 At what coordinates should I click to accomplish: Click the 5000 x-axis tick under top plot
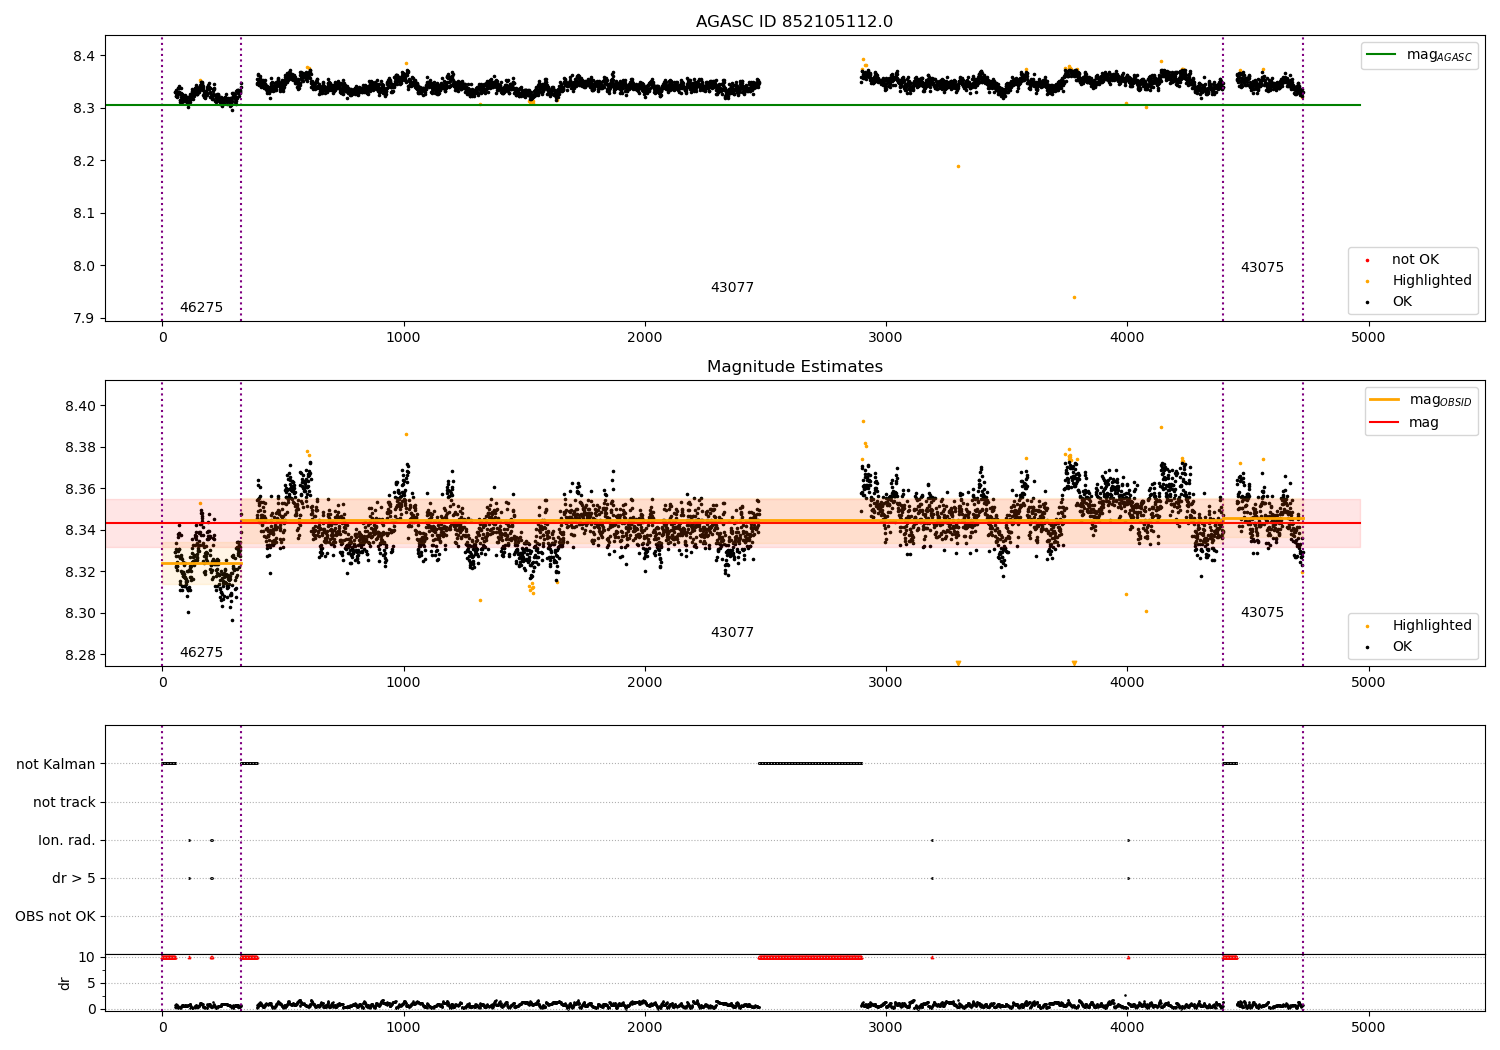coord(1368,338)
